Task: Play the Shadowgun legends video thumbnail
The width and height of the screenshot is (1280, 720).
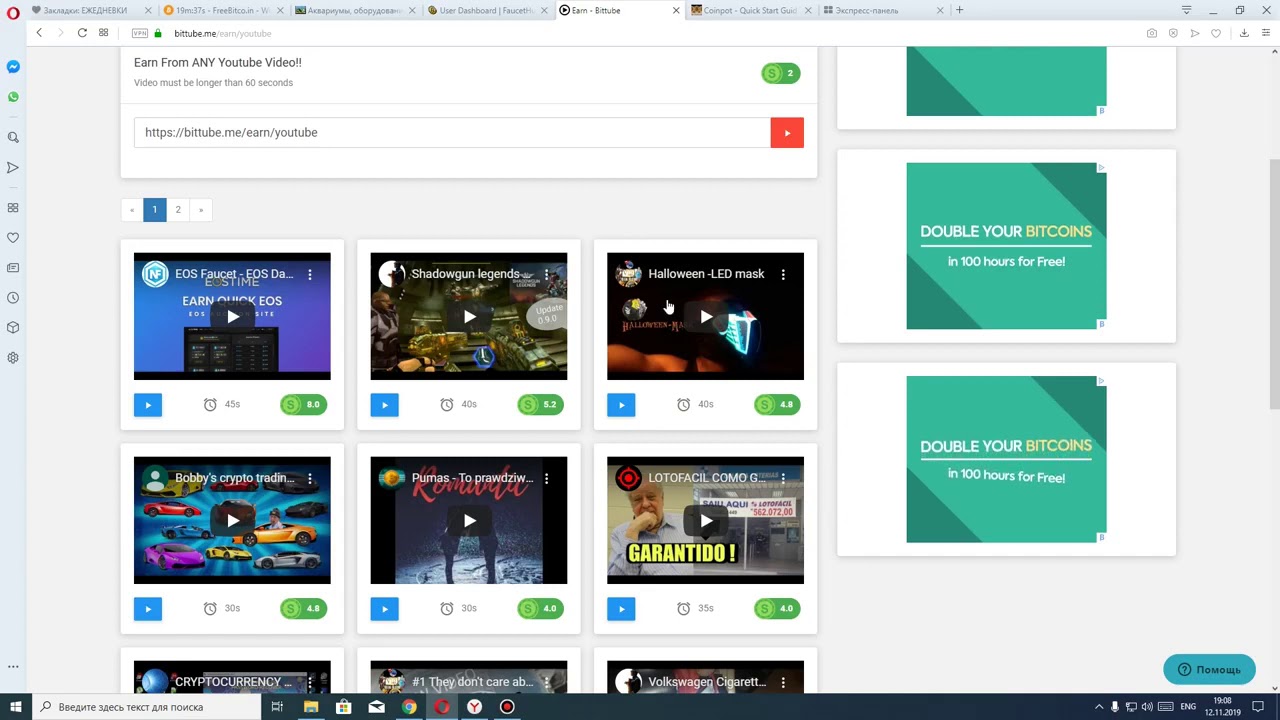Action: pyautogui.click(x=469, y=317)
